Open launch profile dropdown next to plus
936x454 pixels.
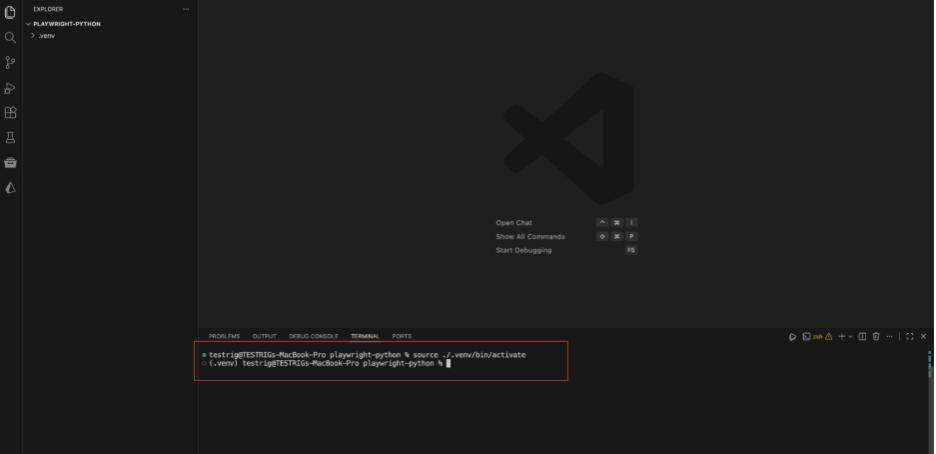tap(851, 336)
